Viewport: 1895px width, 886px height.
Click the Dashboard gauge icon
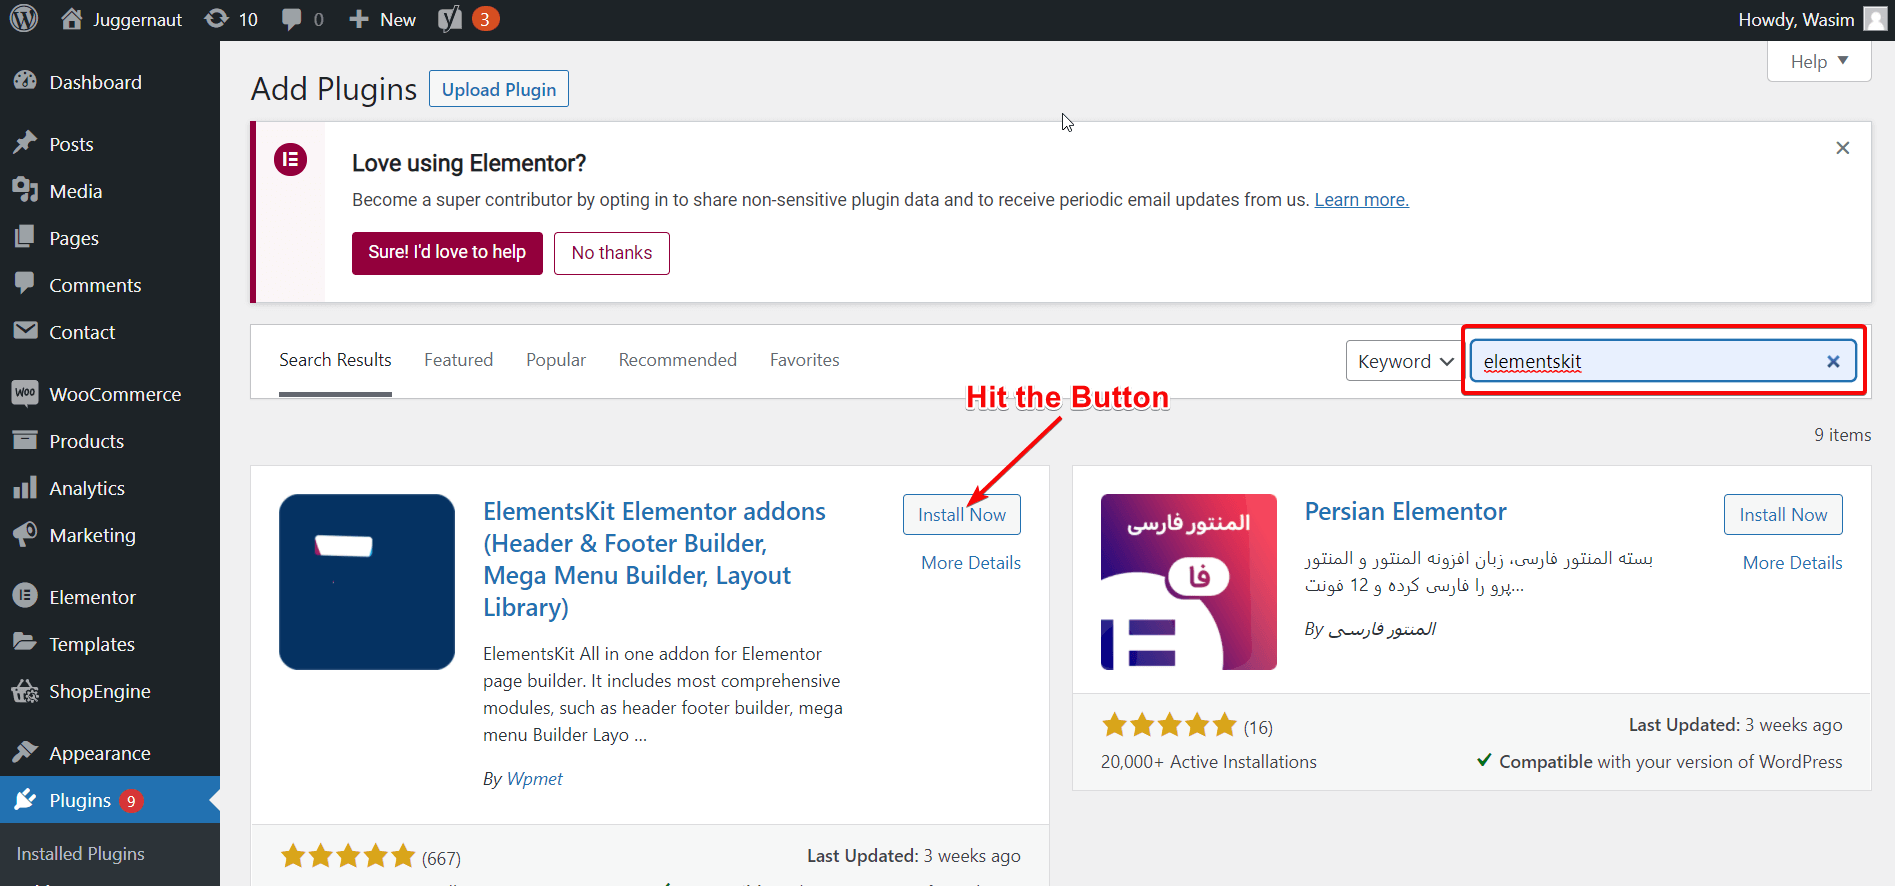25,82
